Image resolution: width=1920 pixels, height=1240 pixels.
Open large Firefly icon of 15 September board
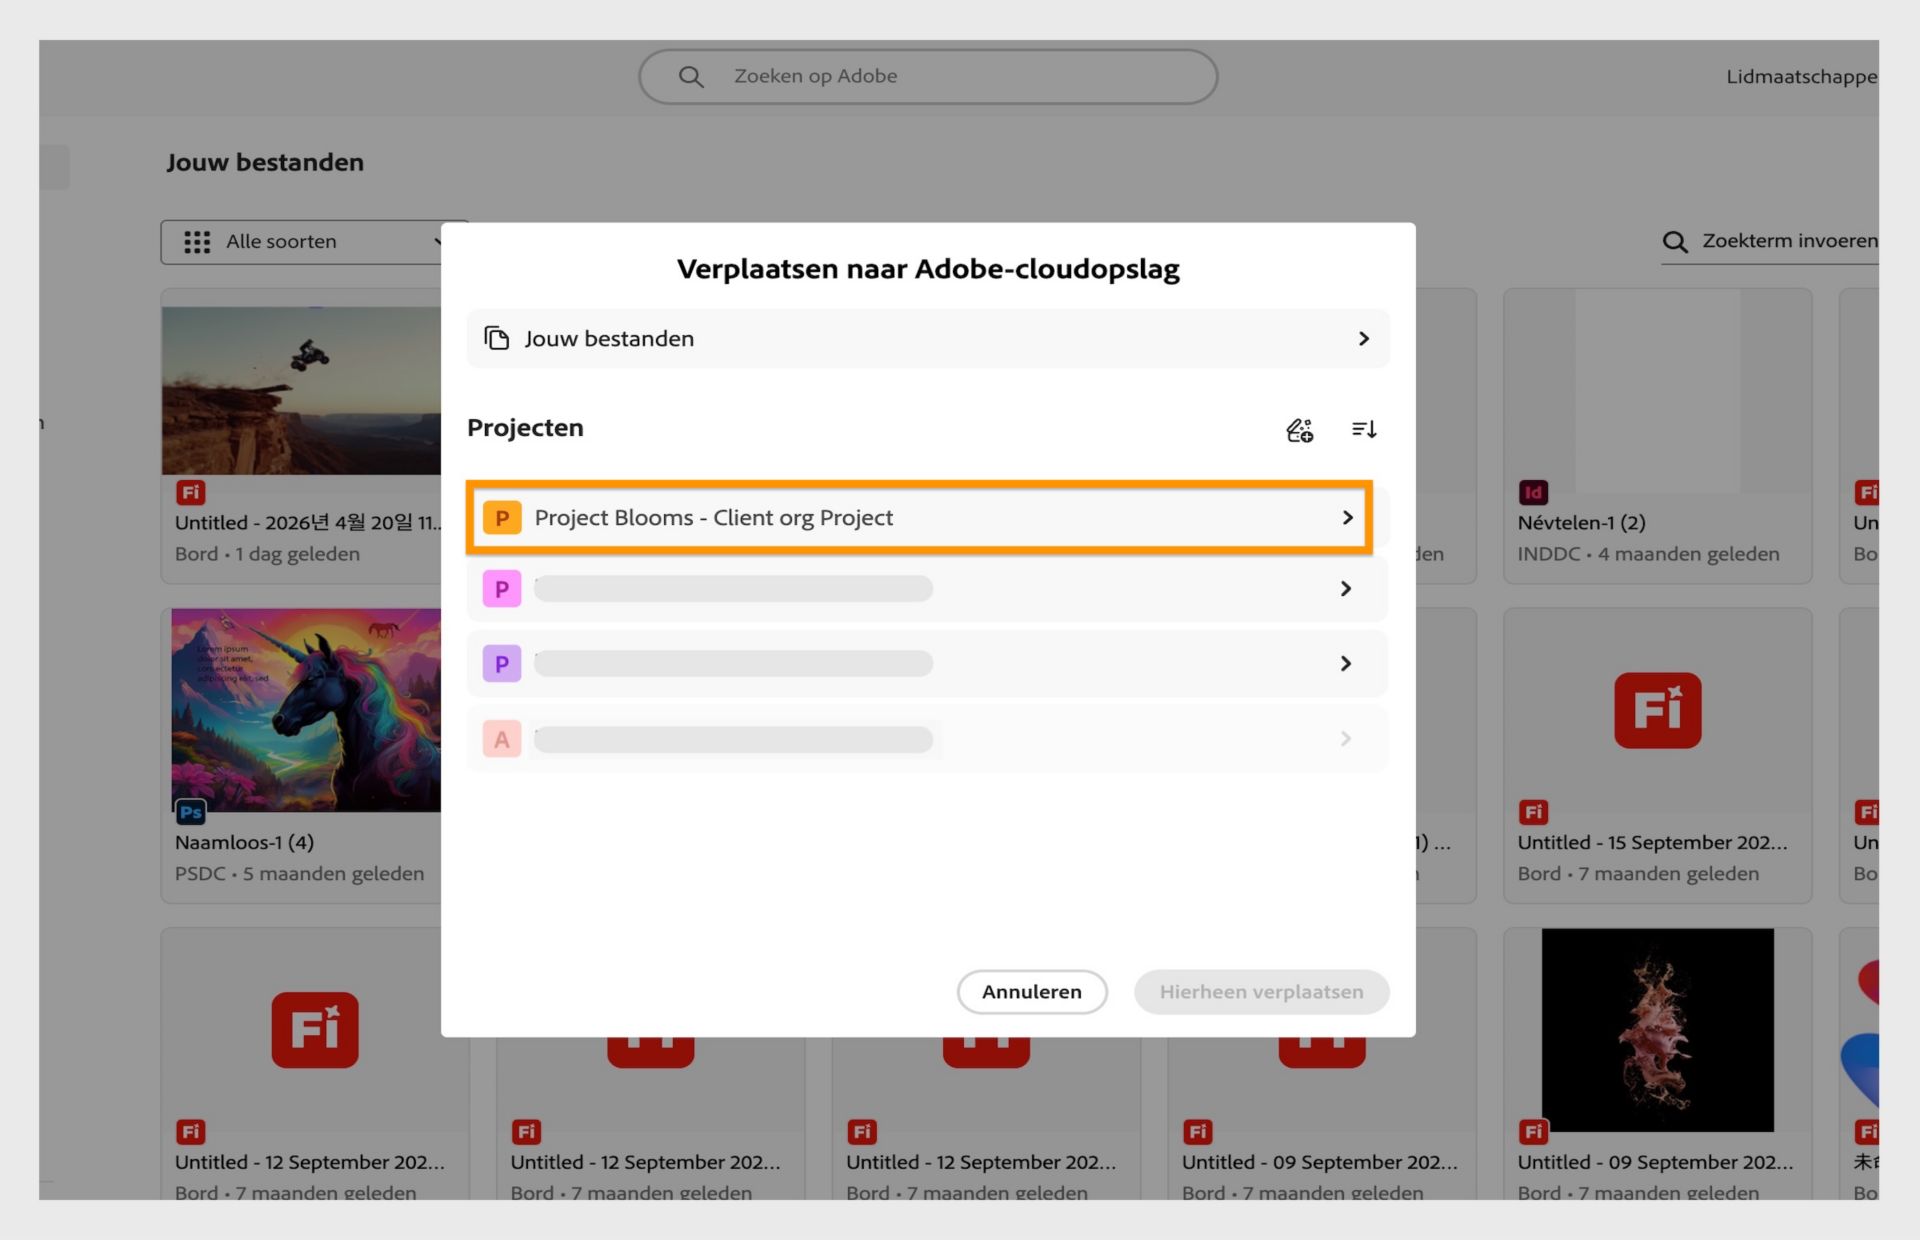pyautogui.click(x=1658, y=710)
